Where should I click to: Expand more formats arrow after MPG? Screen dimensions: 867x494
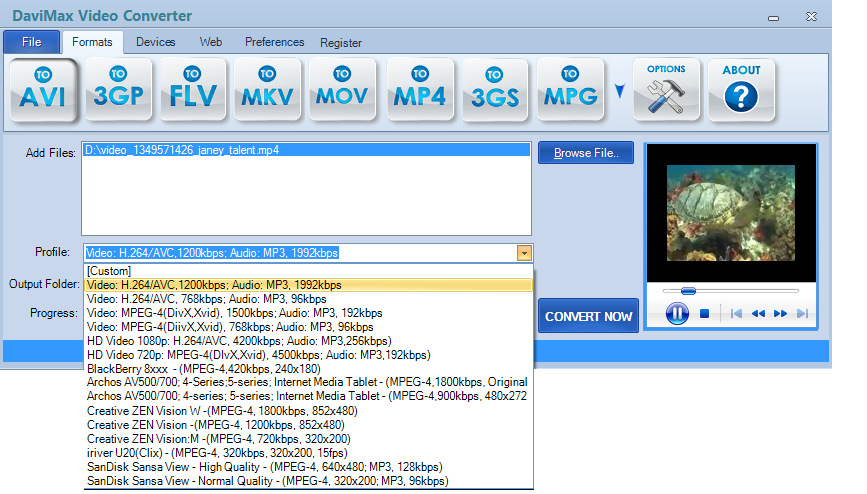(x=619, y=92)
